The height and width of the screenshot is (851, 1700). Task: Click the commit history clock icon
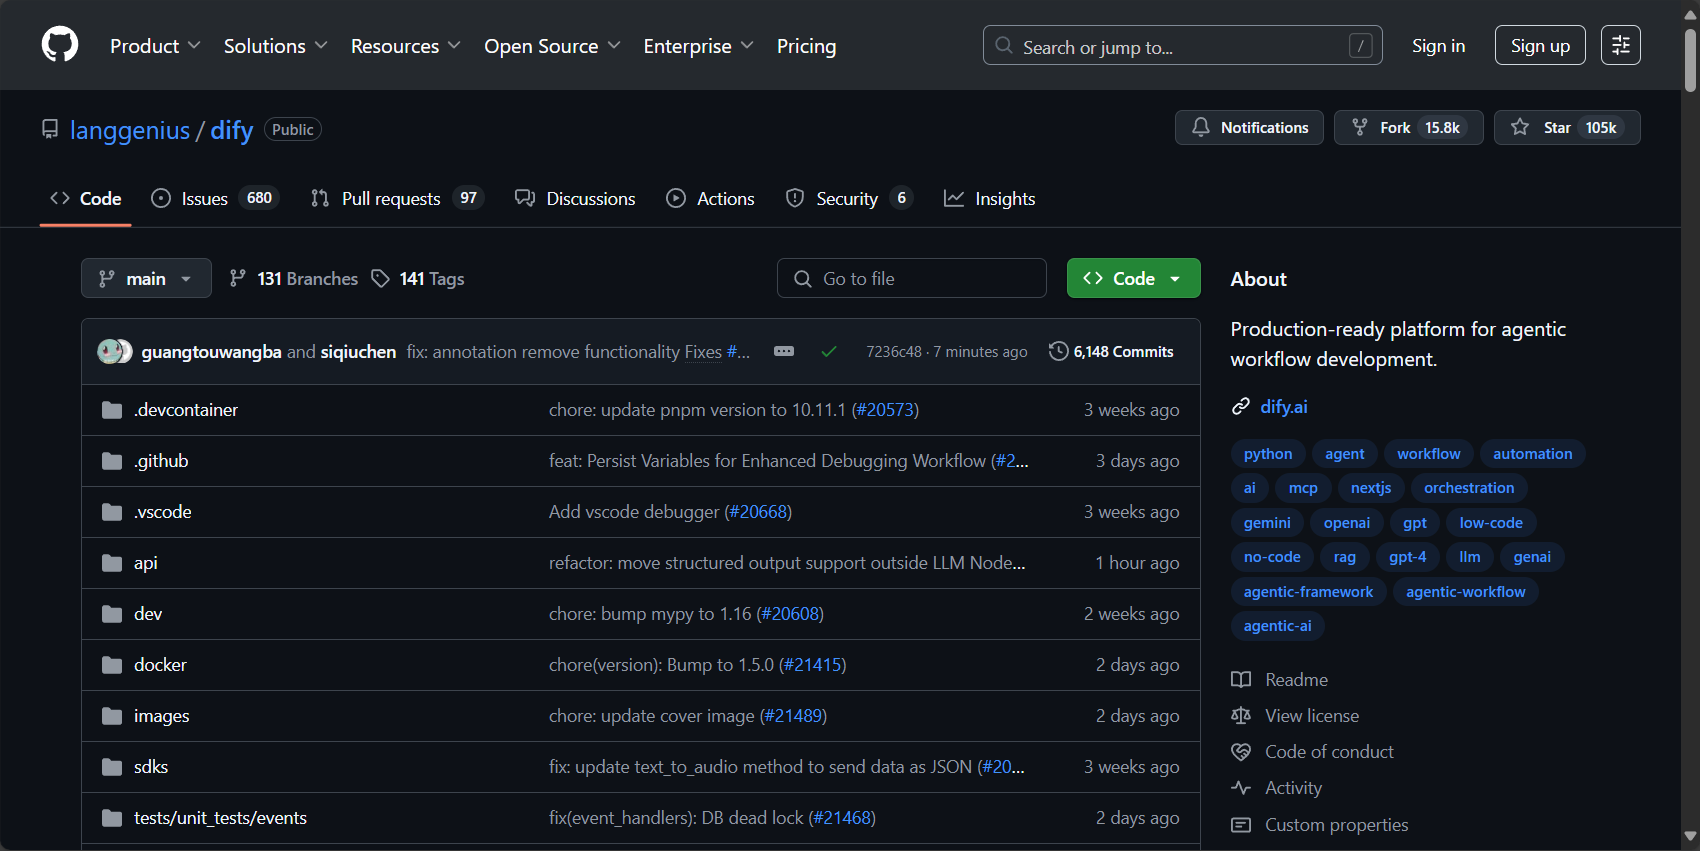coord(1058,351)
